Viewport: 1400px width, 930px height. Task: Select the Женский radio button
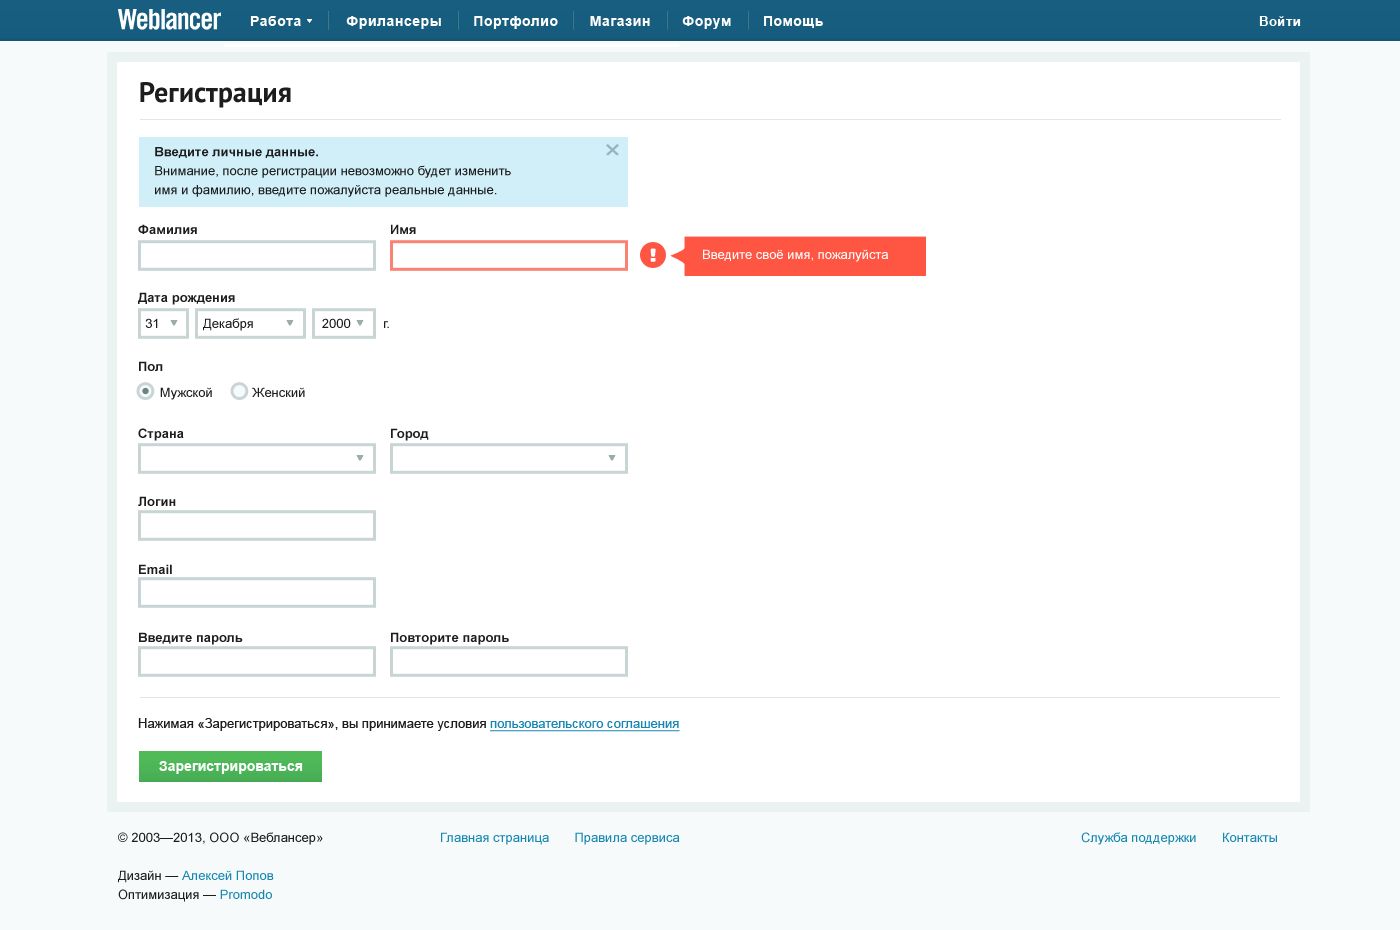(x=239, y=392)
